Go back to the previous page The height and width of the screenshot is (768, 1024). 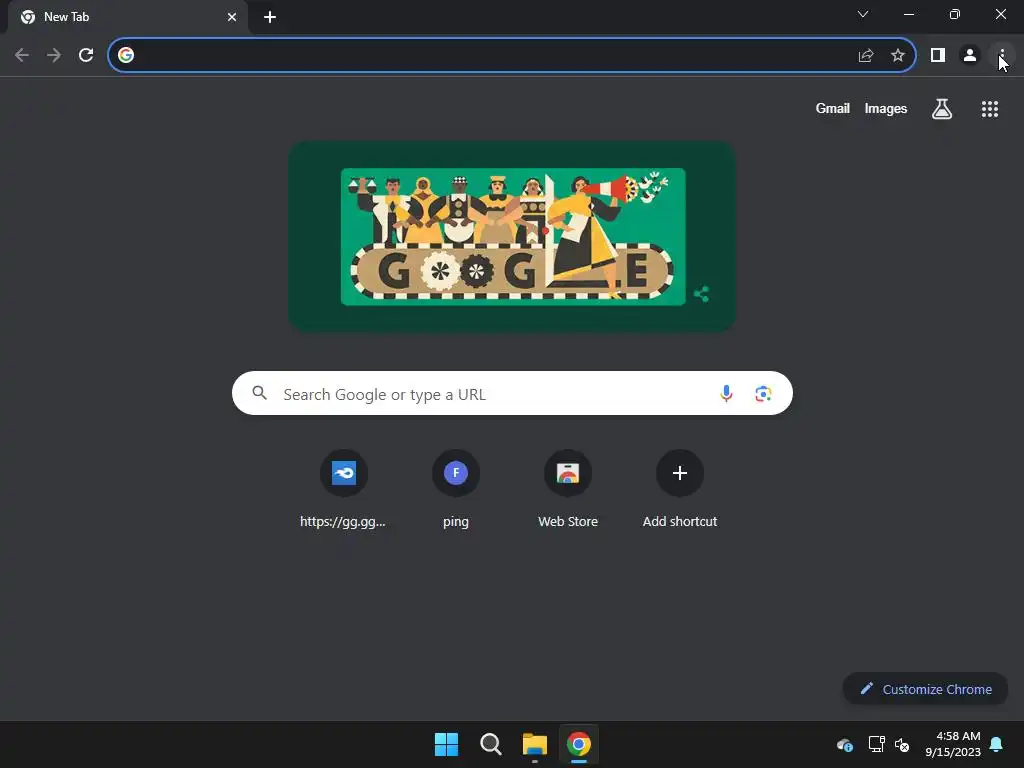[22, 55]
